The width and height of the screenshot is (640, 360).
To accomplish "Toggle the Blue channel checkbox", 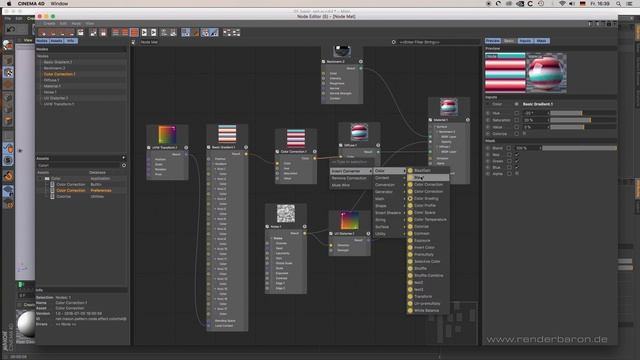I will tap(517, 167).
